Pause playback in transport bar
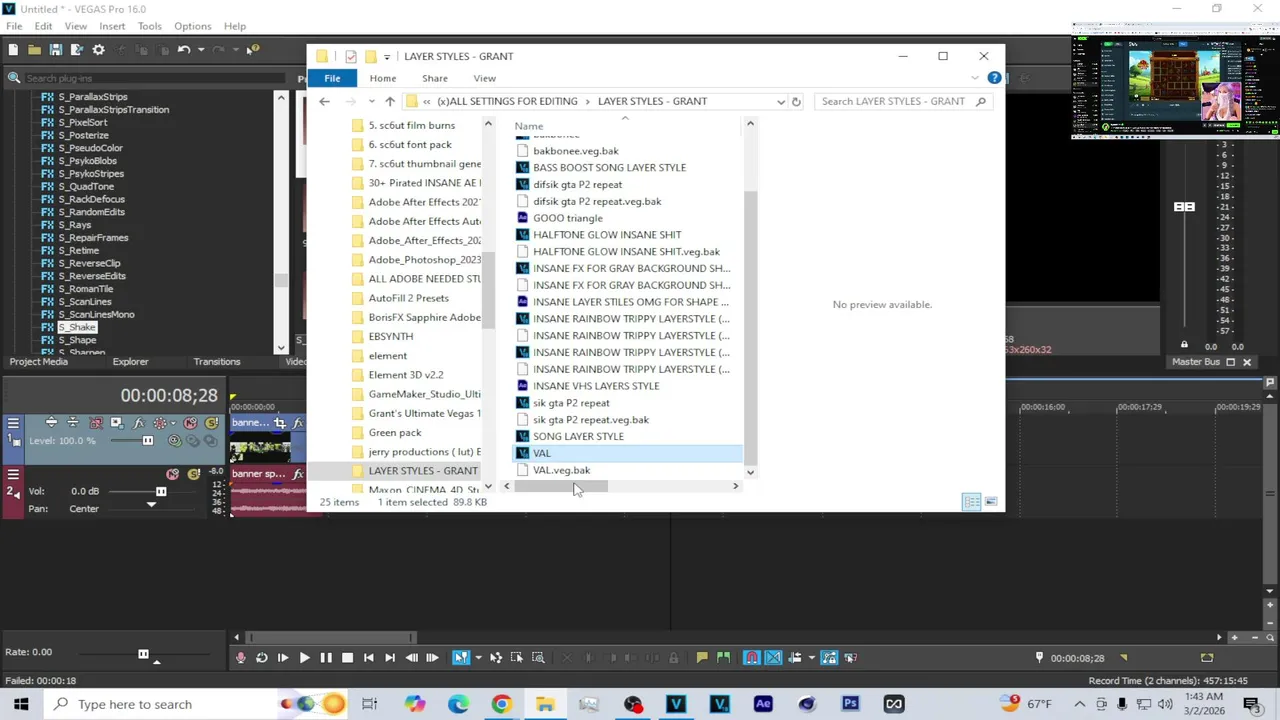 point(326,657)
